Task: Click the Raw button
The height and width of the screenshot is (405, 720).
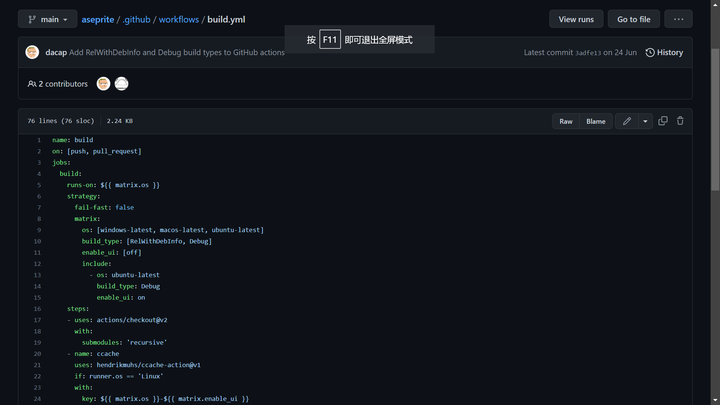Action: pos(566,121)
